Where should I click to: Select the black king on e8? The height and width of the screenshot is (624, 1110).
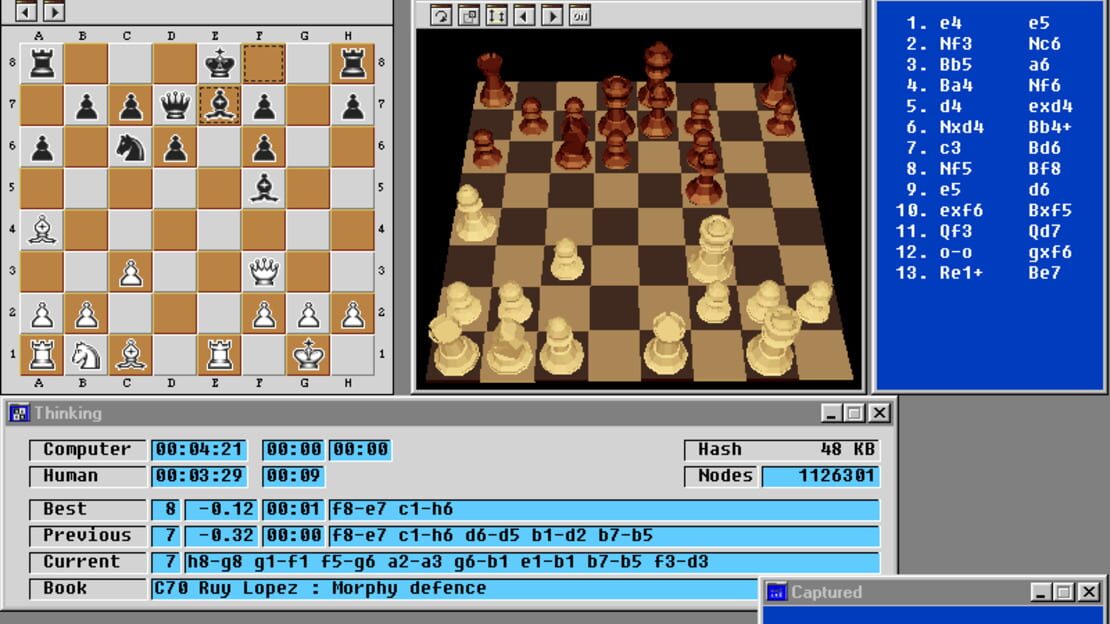pos(219,64)
